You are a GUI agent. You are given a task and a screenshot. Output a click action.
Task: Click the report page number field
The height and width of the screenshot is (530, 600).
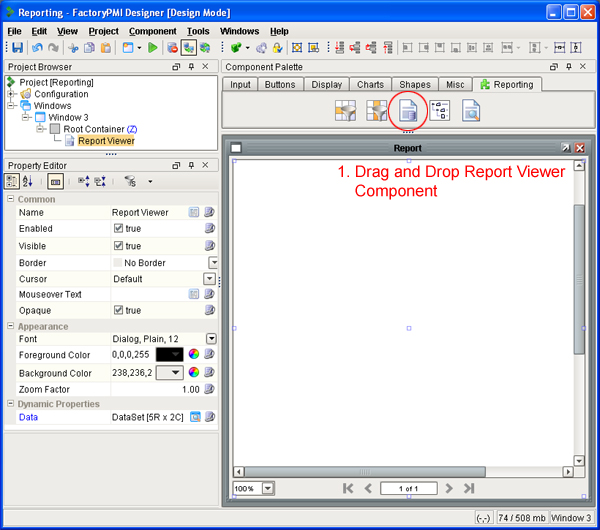coord(409,488)
